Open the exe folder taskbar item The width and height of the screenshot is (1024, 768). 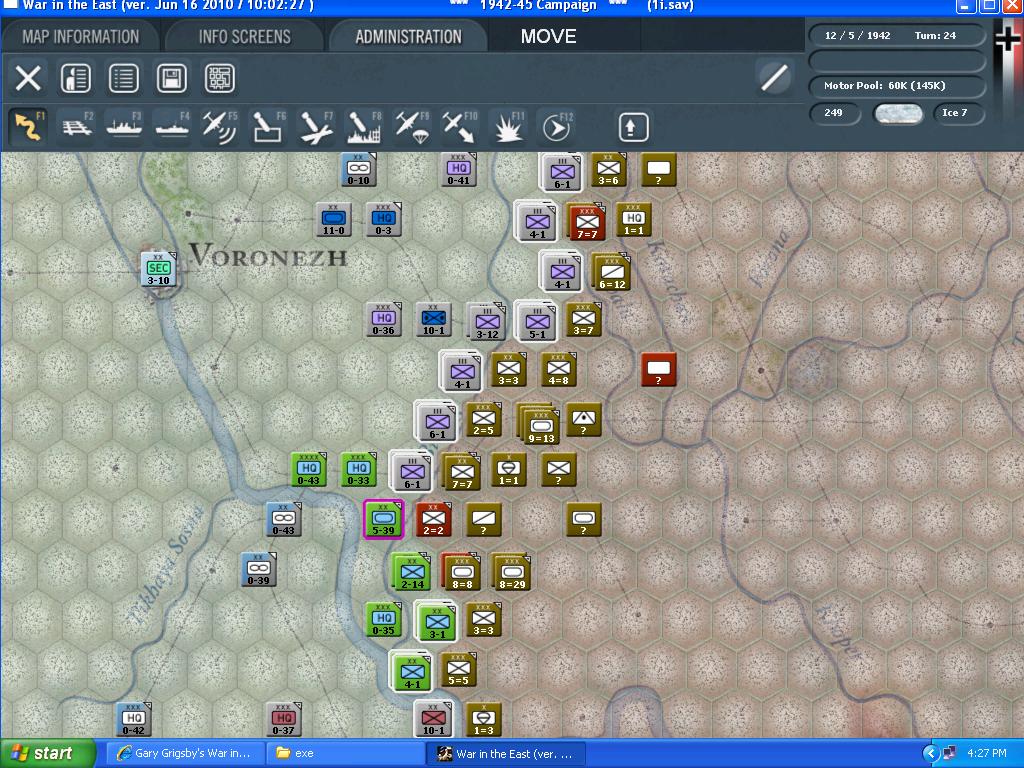click(346, 754)
